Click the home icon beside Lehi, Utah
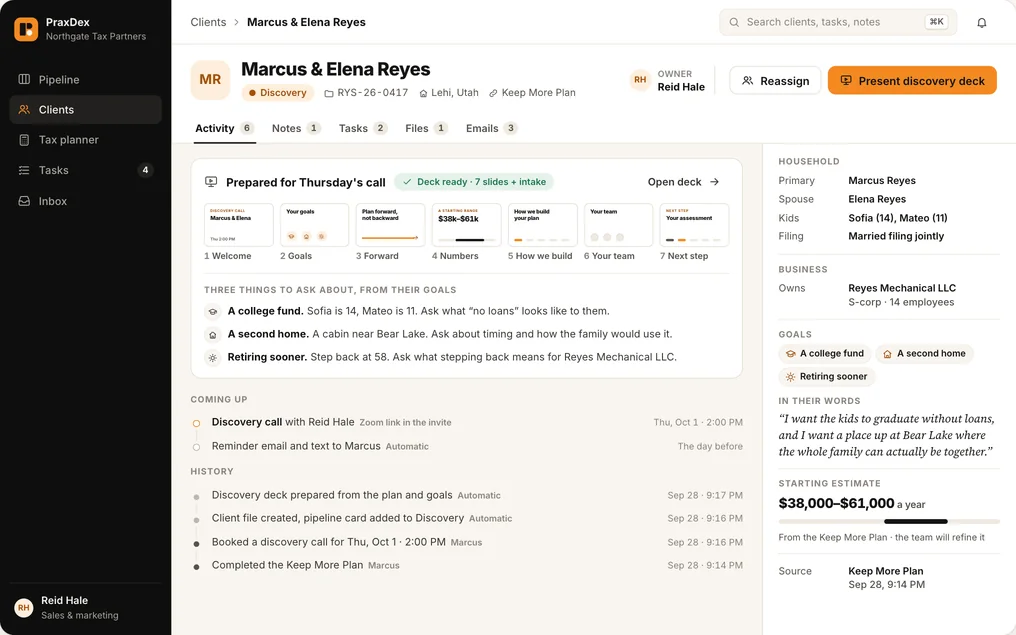 coord(423,93)
